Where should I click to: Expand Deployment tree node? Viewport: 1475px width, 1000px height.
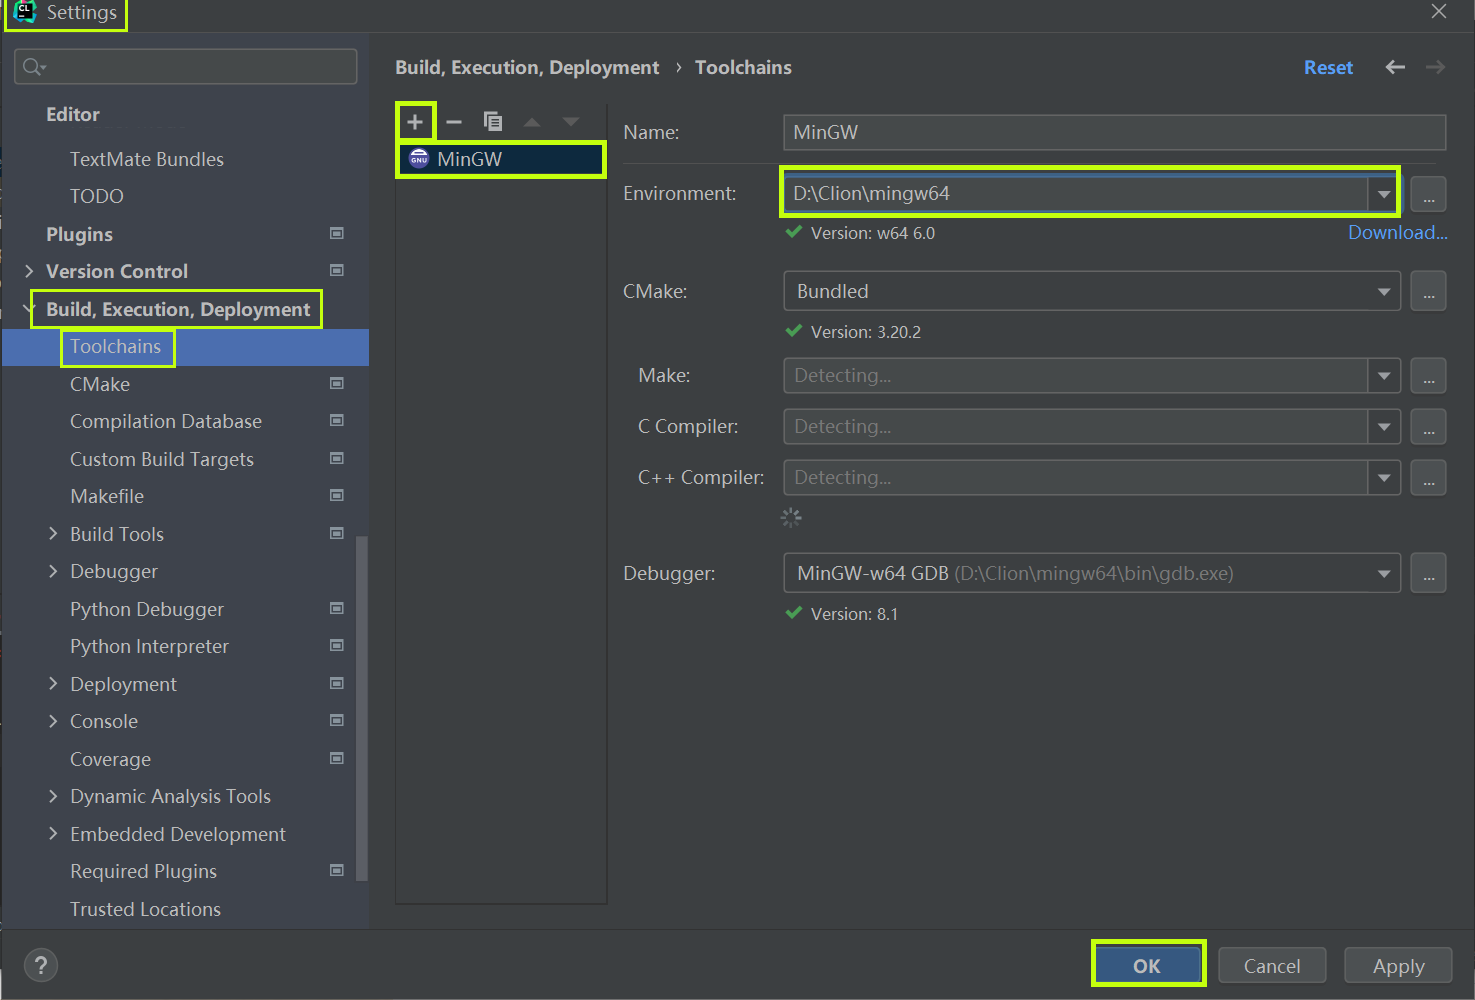53,684
